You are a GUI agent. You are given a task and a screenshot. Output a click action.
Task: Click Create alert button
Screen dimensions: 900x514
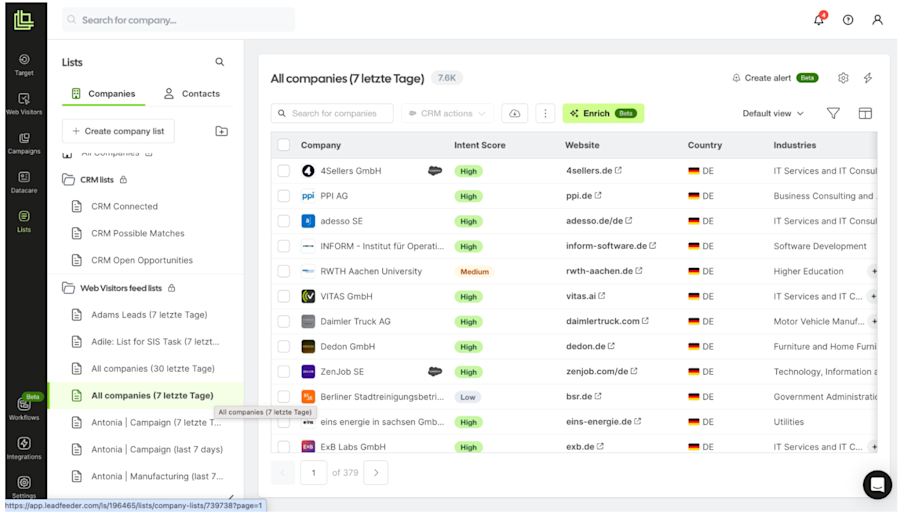(775, 78)
